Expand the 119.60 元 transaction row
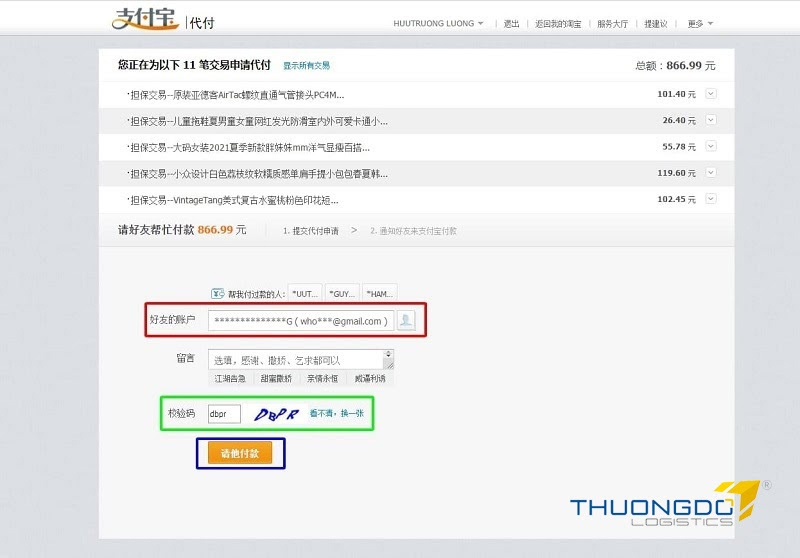 tap(711, 172)
